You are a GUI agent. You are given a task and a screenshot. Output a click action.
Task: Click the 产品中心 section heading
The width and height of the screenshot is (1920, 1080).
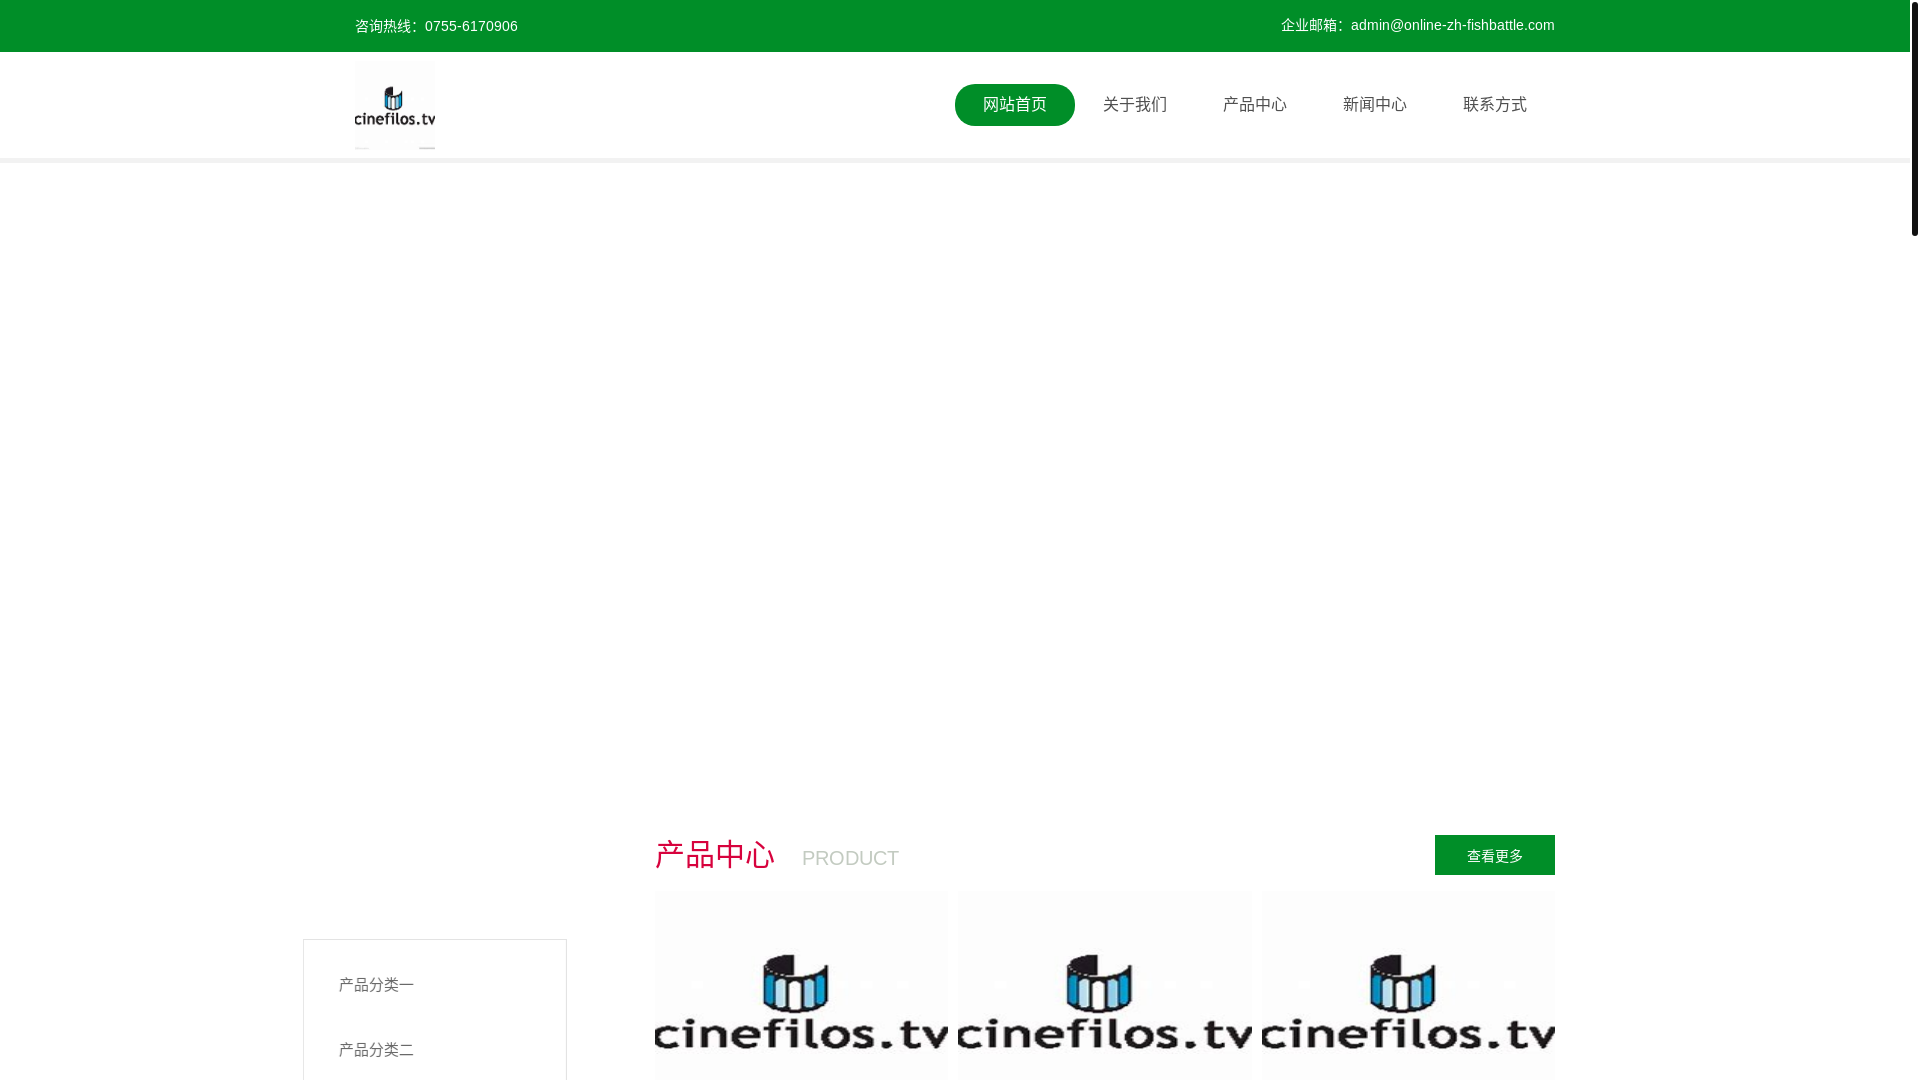(x=715, y=855)
